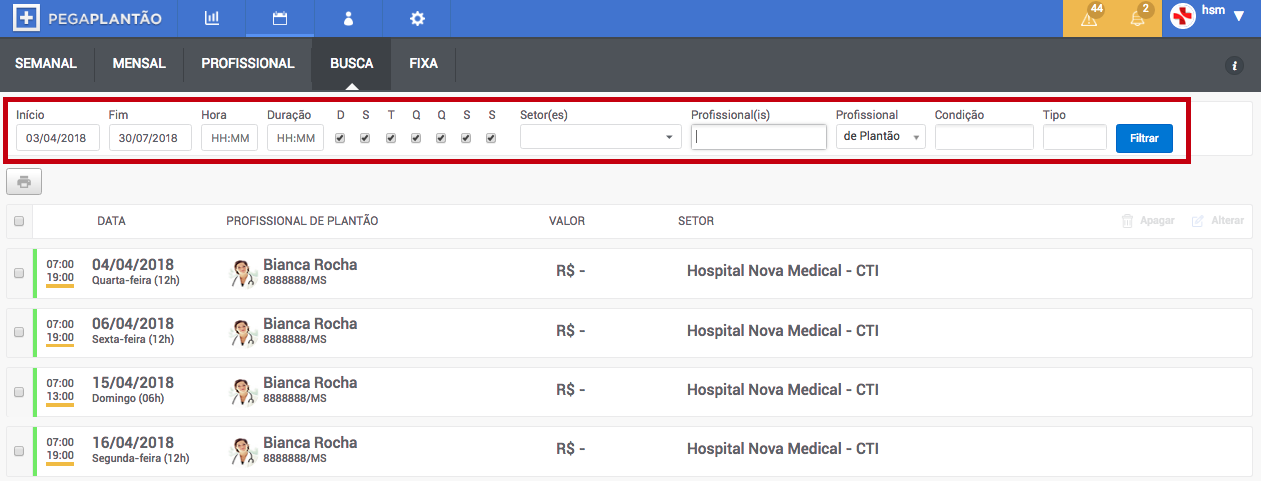Click Bianca Rocha name in 15/04/2018 row

click(310, 383)
